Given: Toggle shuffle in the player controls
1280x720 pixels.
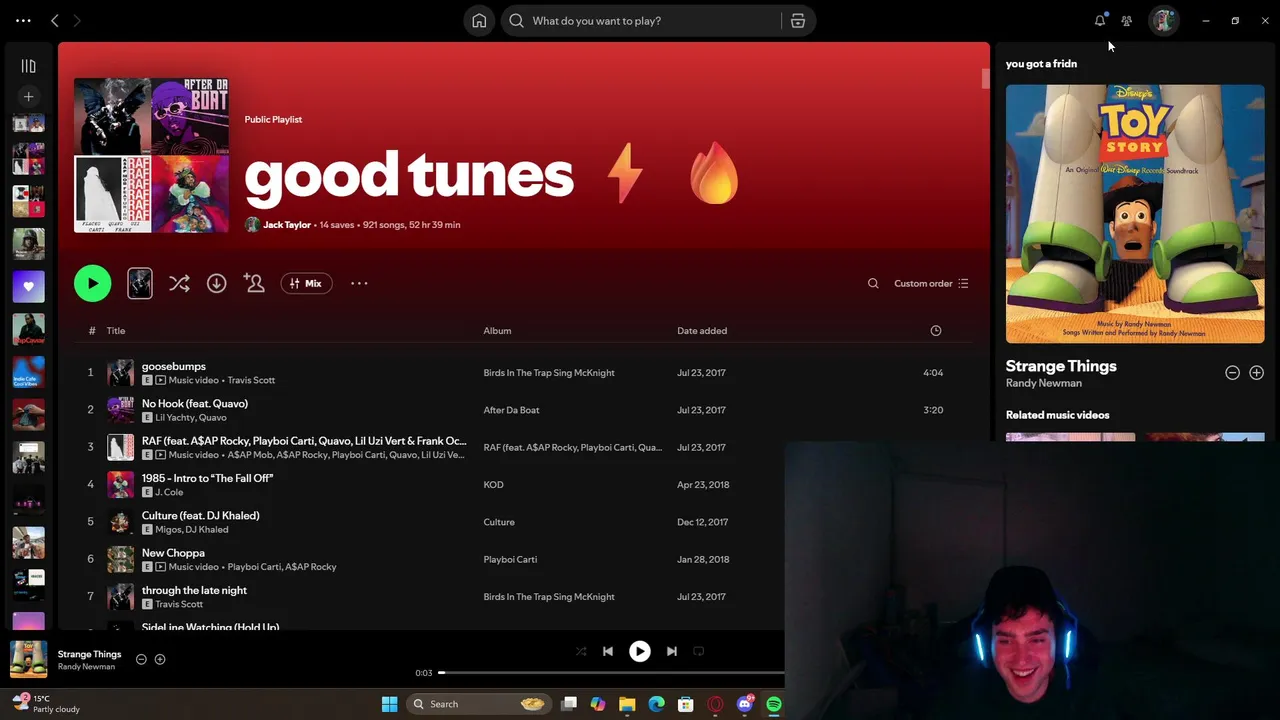Looking at the screenshot, I should coord(581,651).
